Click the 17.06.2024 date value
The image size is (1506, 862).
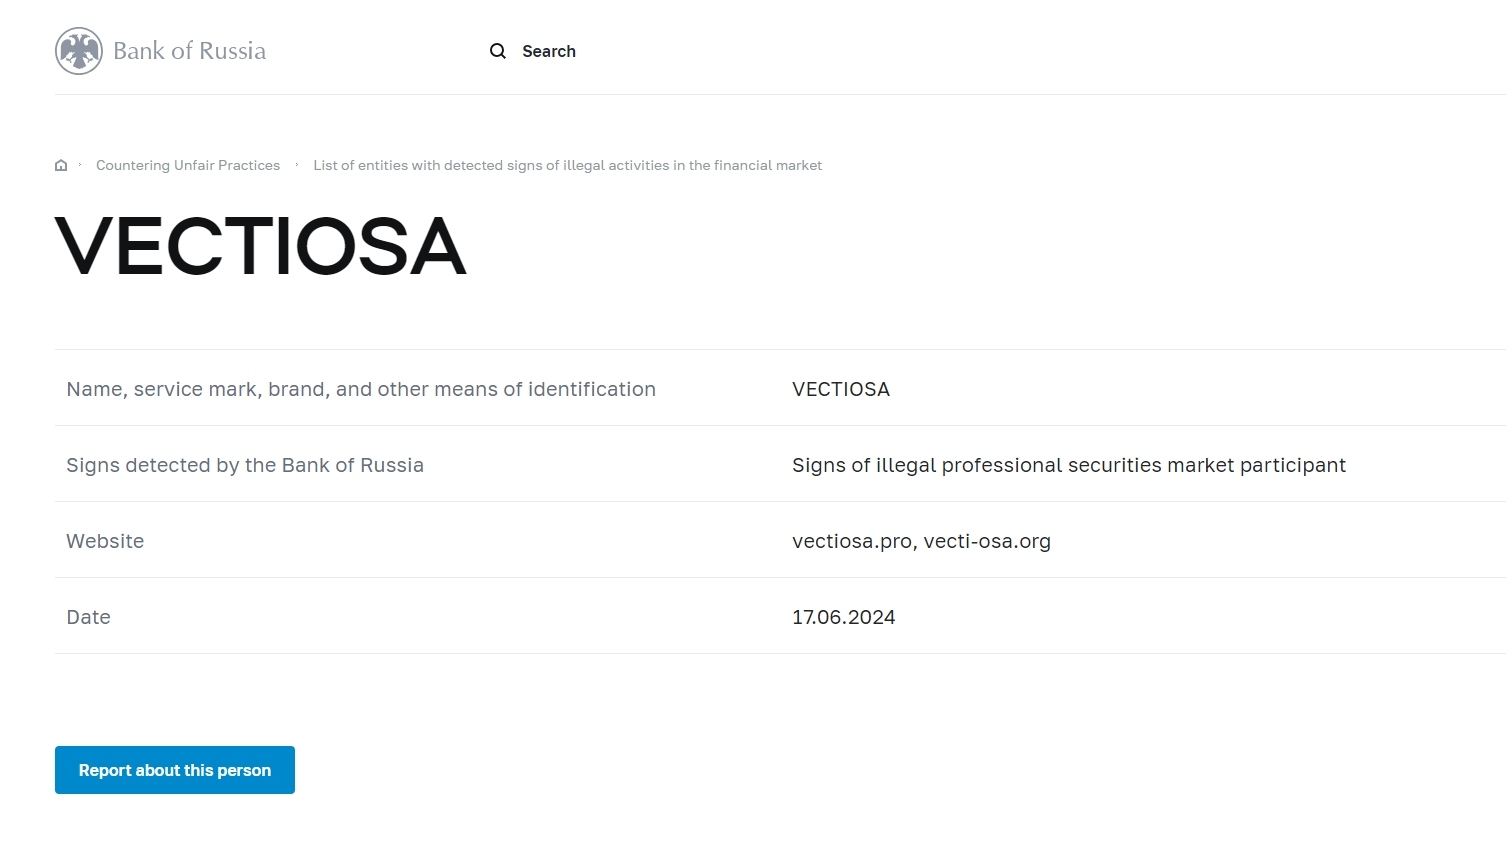[x=843, y=617]
